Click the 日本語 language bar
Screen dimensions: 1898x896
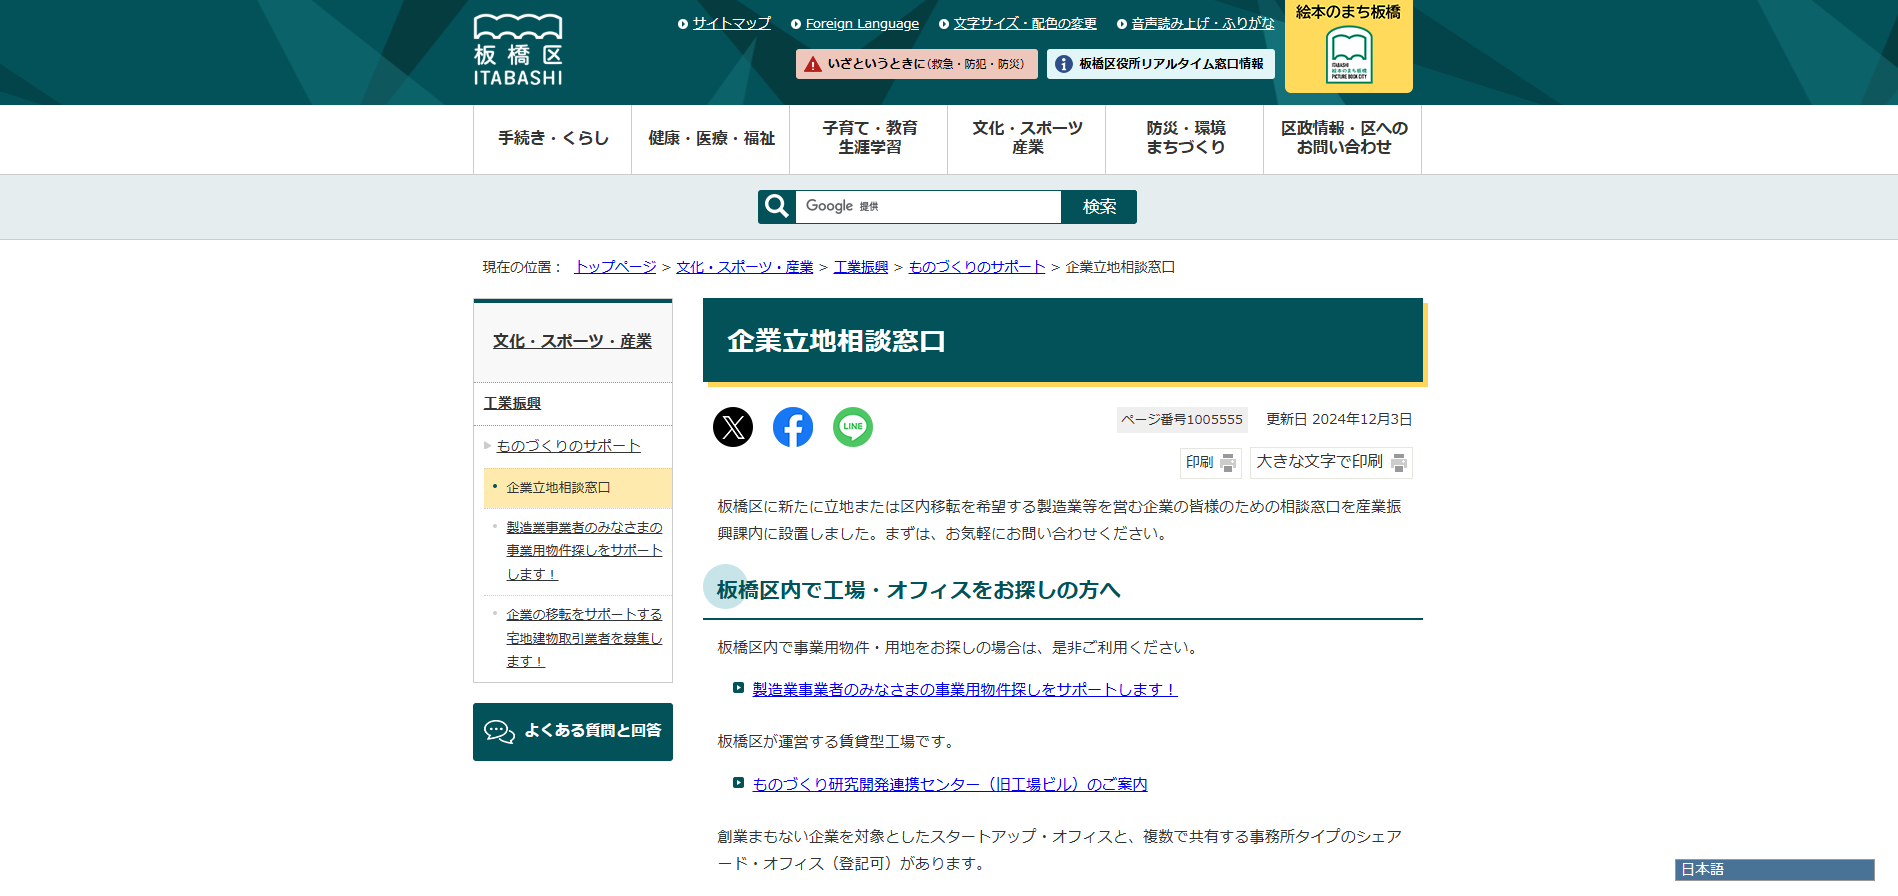click(x=1775, y=870)
